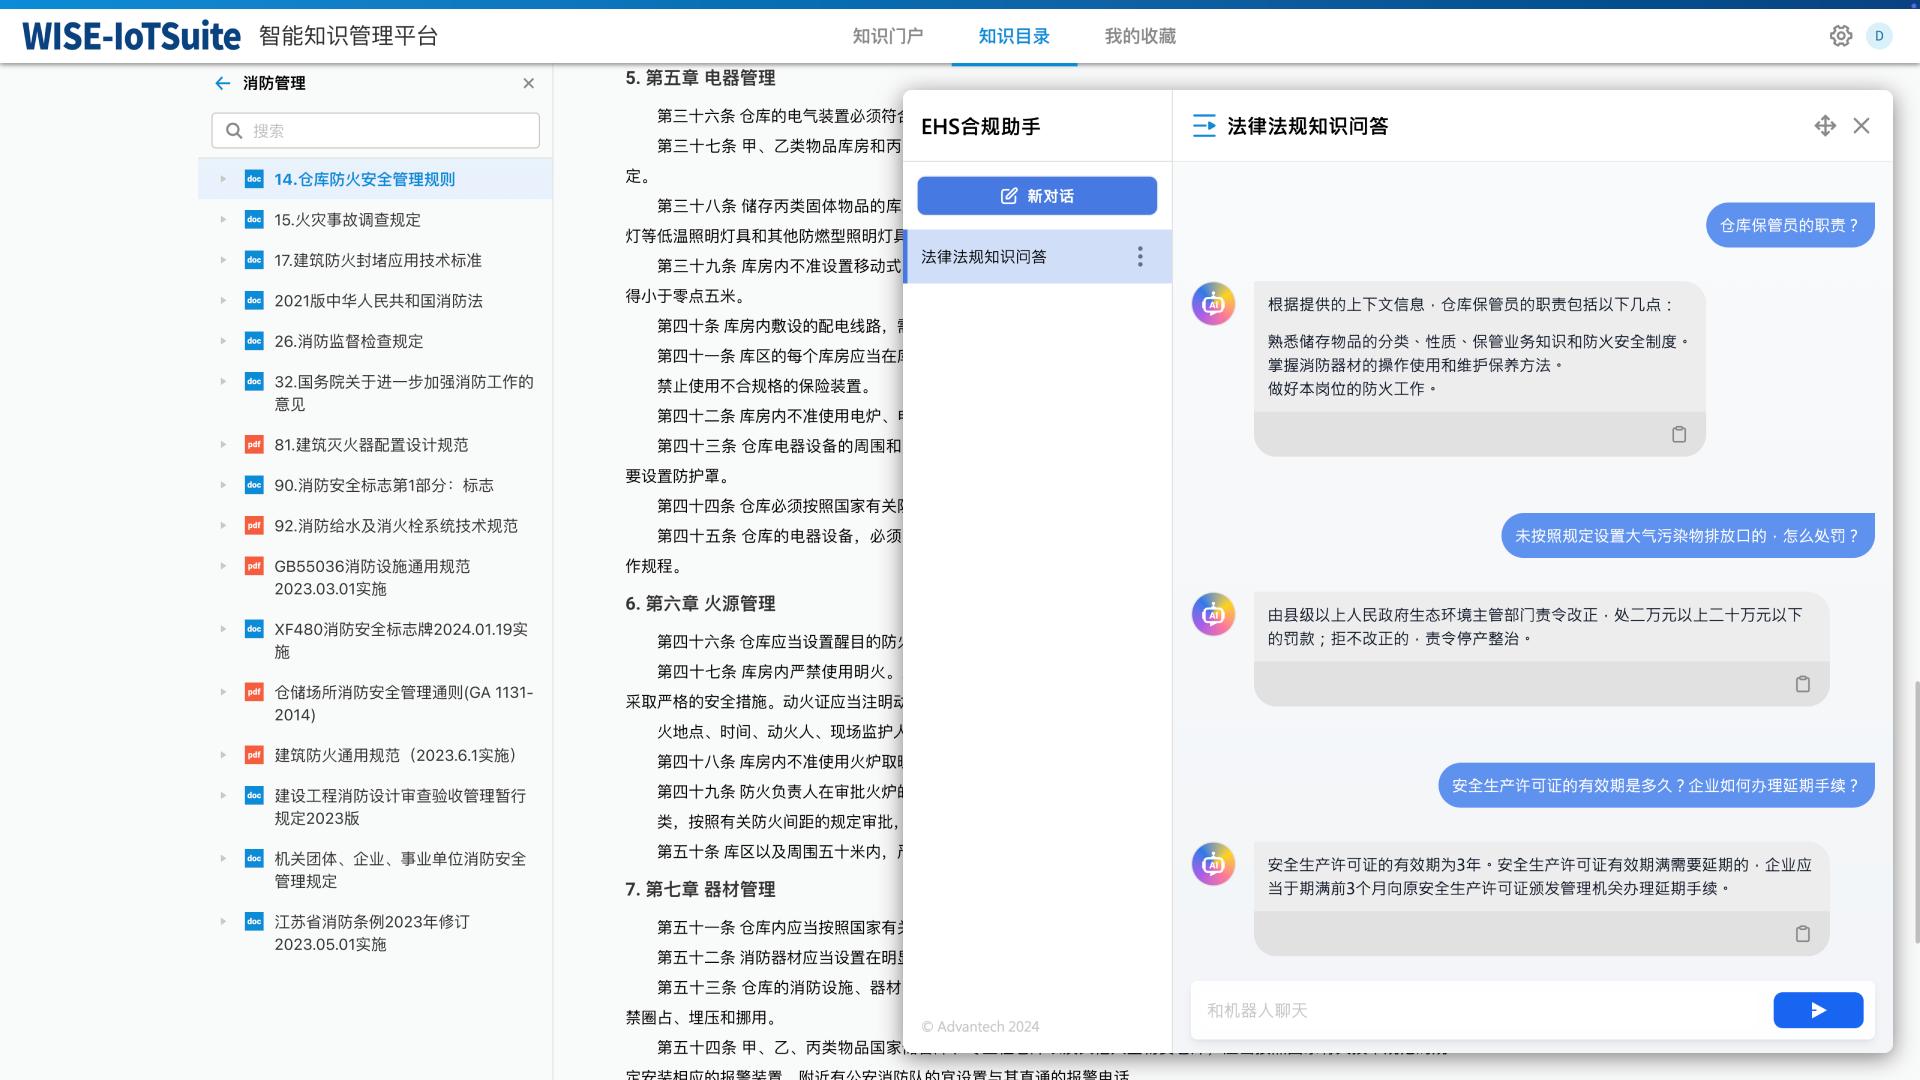Image resolution: width=1920 pixels, height=1080 pixels.
Task: Click doc icon of 2021版中华人民共和国消防法
Action: coord(254,301)
